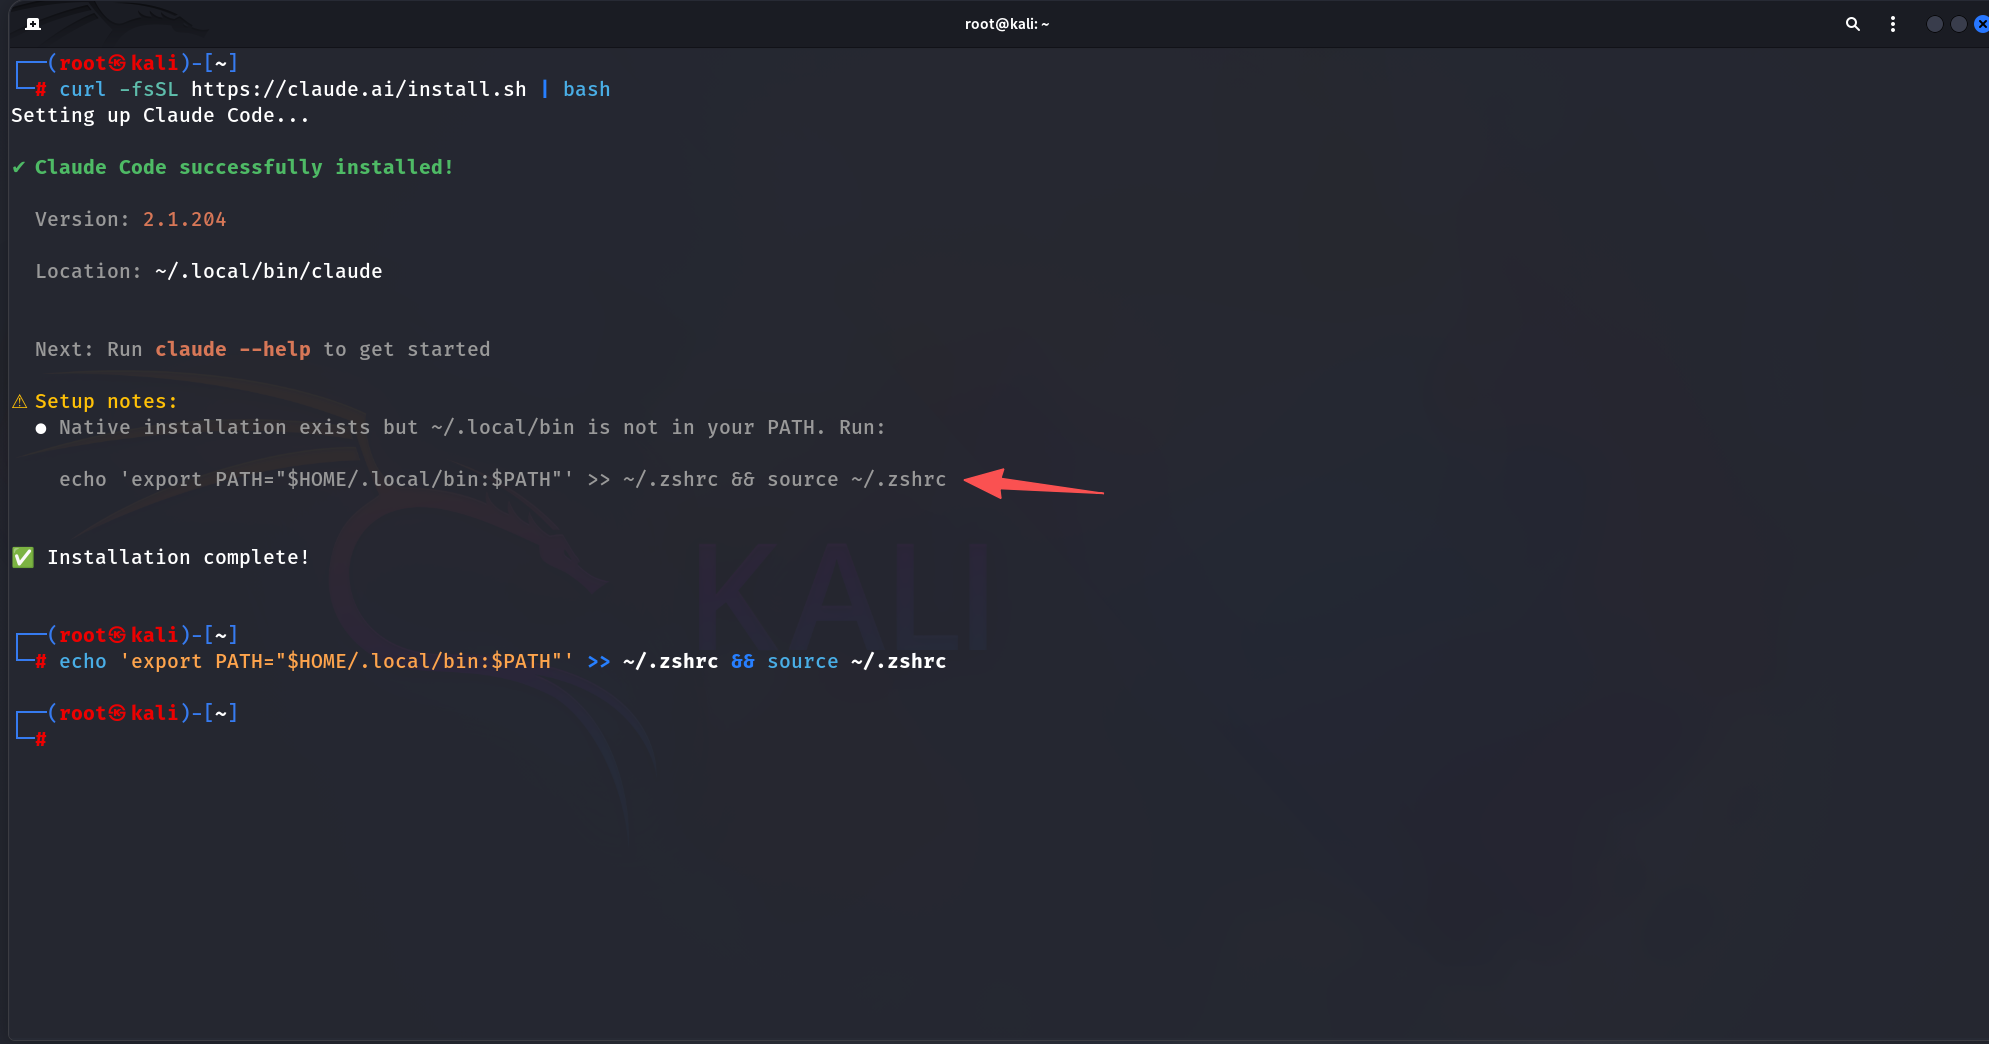Open the https://claude.ai/install.sh URL

(x=359, y=89)
